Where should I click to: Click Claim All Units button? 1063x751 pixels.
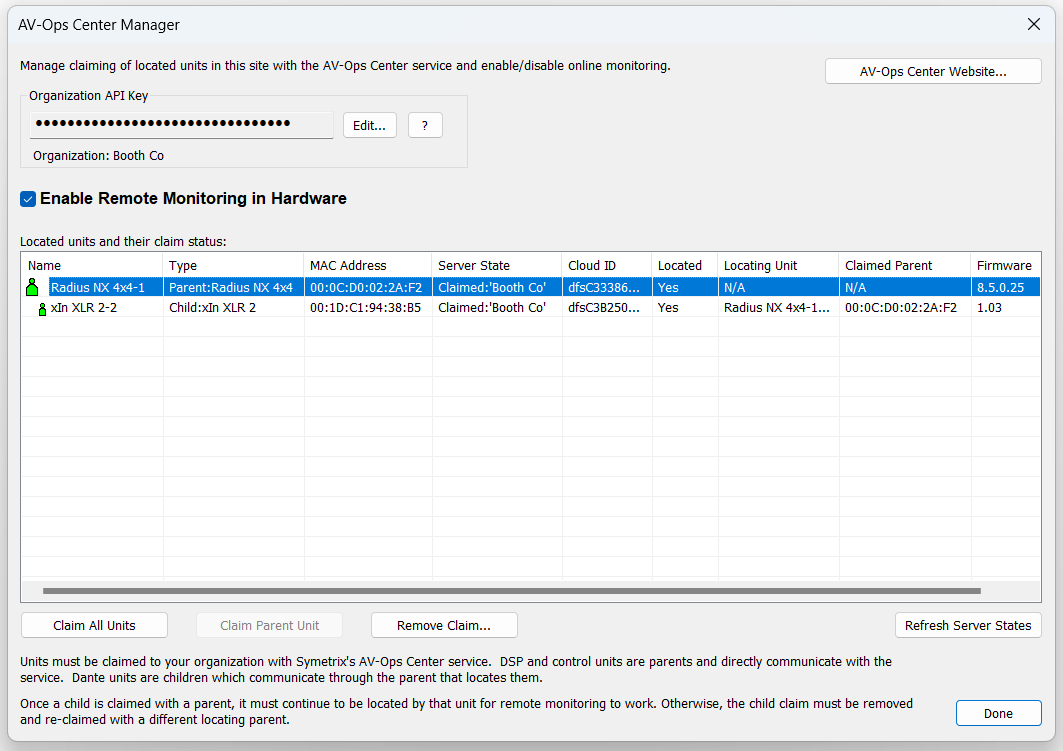coord(94,625)
